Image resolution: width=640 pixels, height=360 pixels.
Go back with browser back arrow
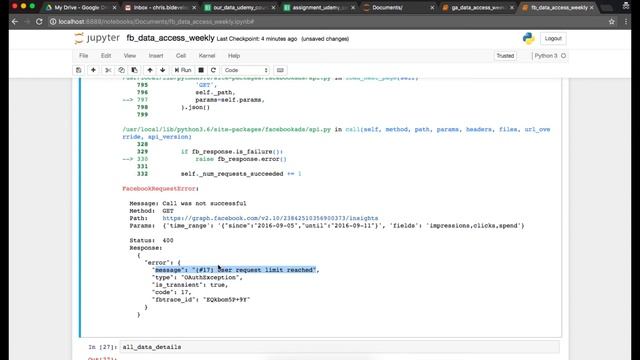pyautogui.click(x=15, y=22)
